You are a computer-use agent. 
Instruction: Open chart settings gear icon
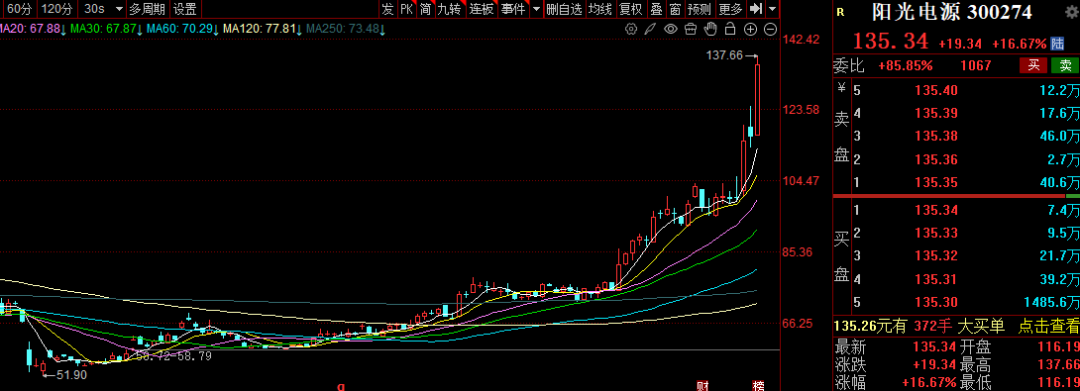pos(631,29)
